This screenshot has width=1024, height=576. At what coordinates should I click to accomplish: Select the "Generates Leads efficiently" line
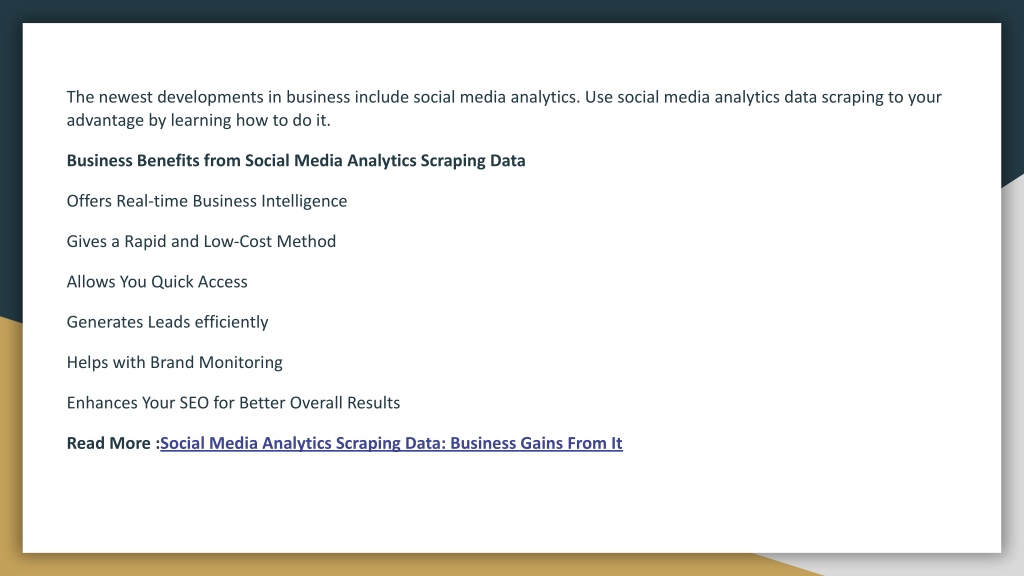point(167,322)
